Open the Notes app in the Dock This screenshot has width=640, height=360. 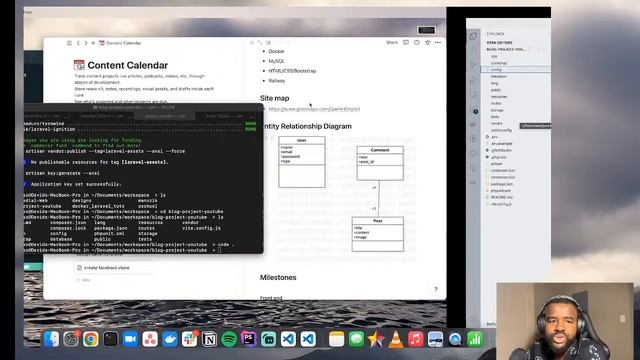pos(336,339)
